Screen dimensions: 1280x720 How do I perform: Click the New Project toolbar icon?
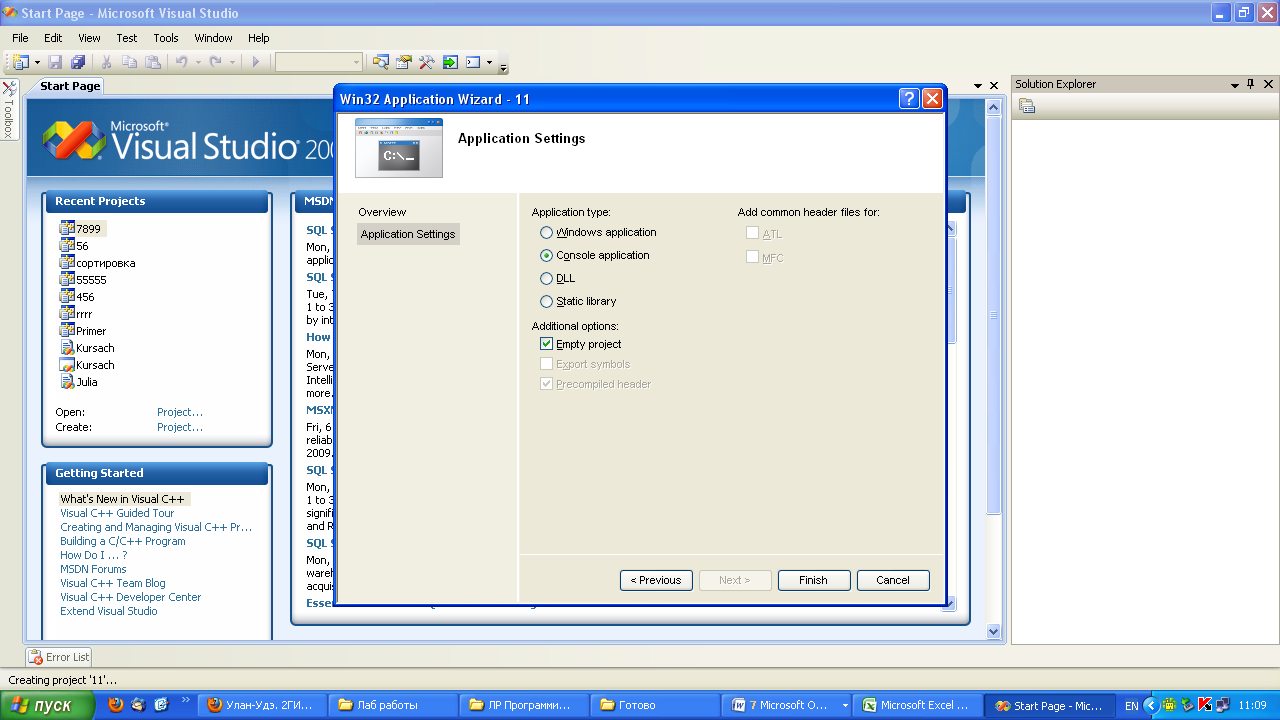[20, 62]
